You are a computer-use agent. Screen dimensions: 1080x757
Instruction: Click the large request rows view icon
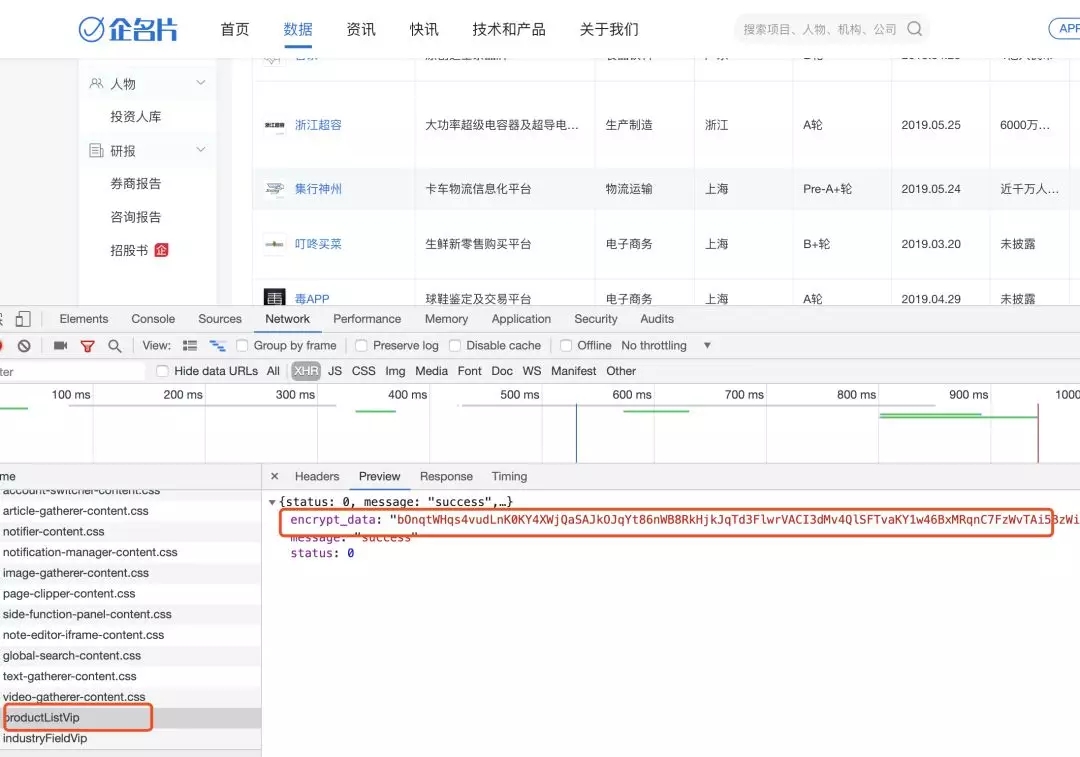pos(190,346)
